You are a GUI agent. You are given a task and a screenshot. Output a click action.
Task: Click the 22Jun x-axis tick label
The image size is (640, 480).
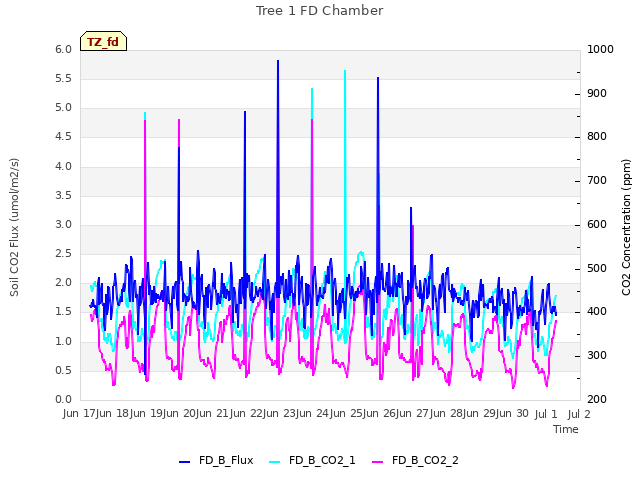pos(264,413)
